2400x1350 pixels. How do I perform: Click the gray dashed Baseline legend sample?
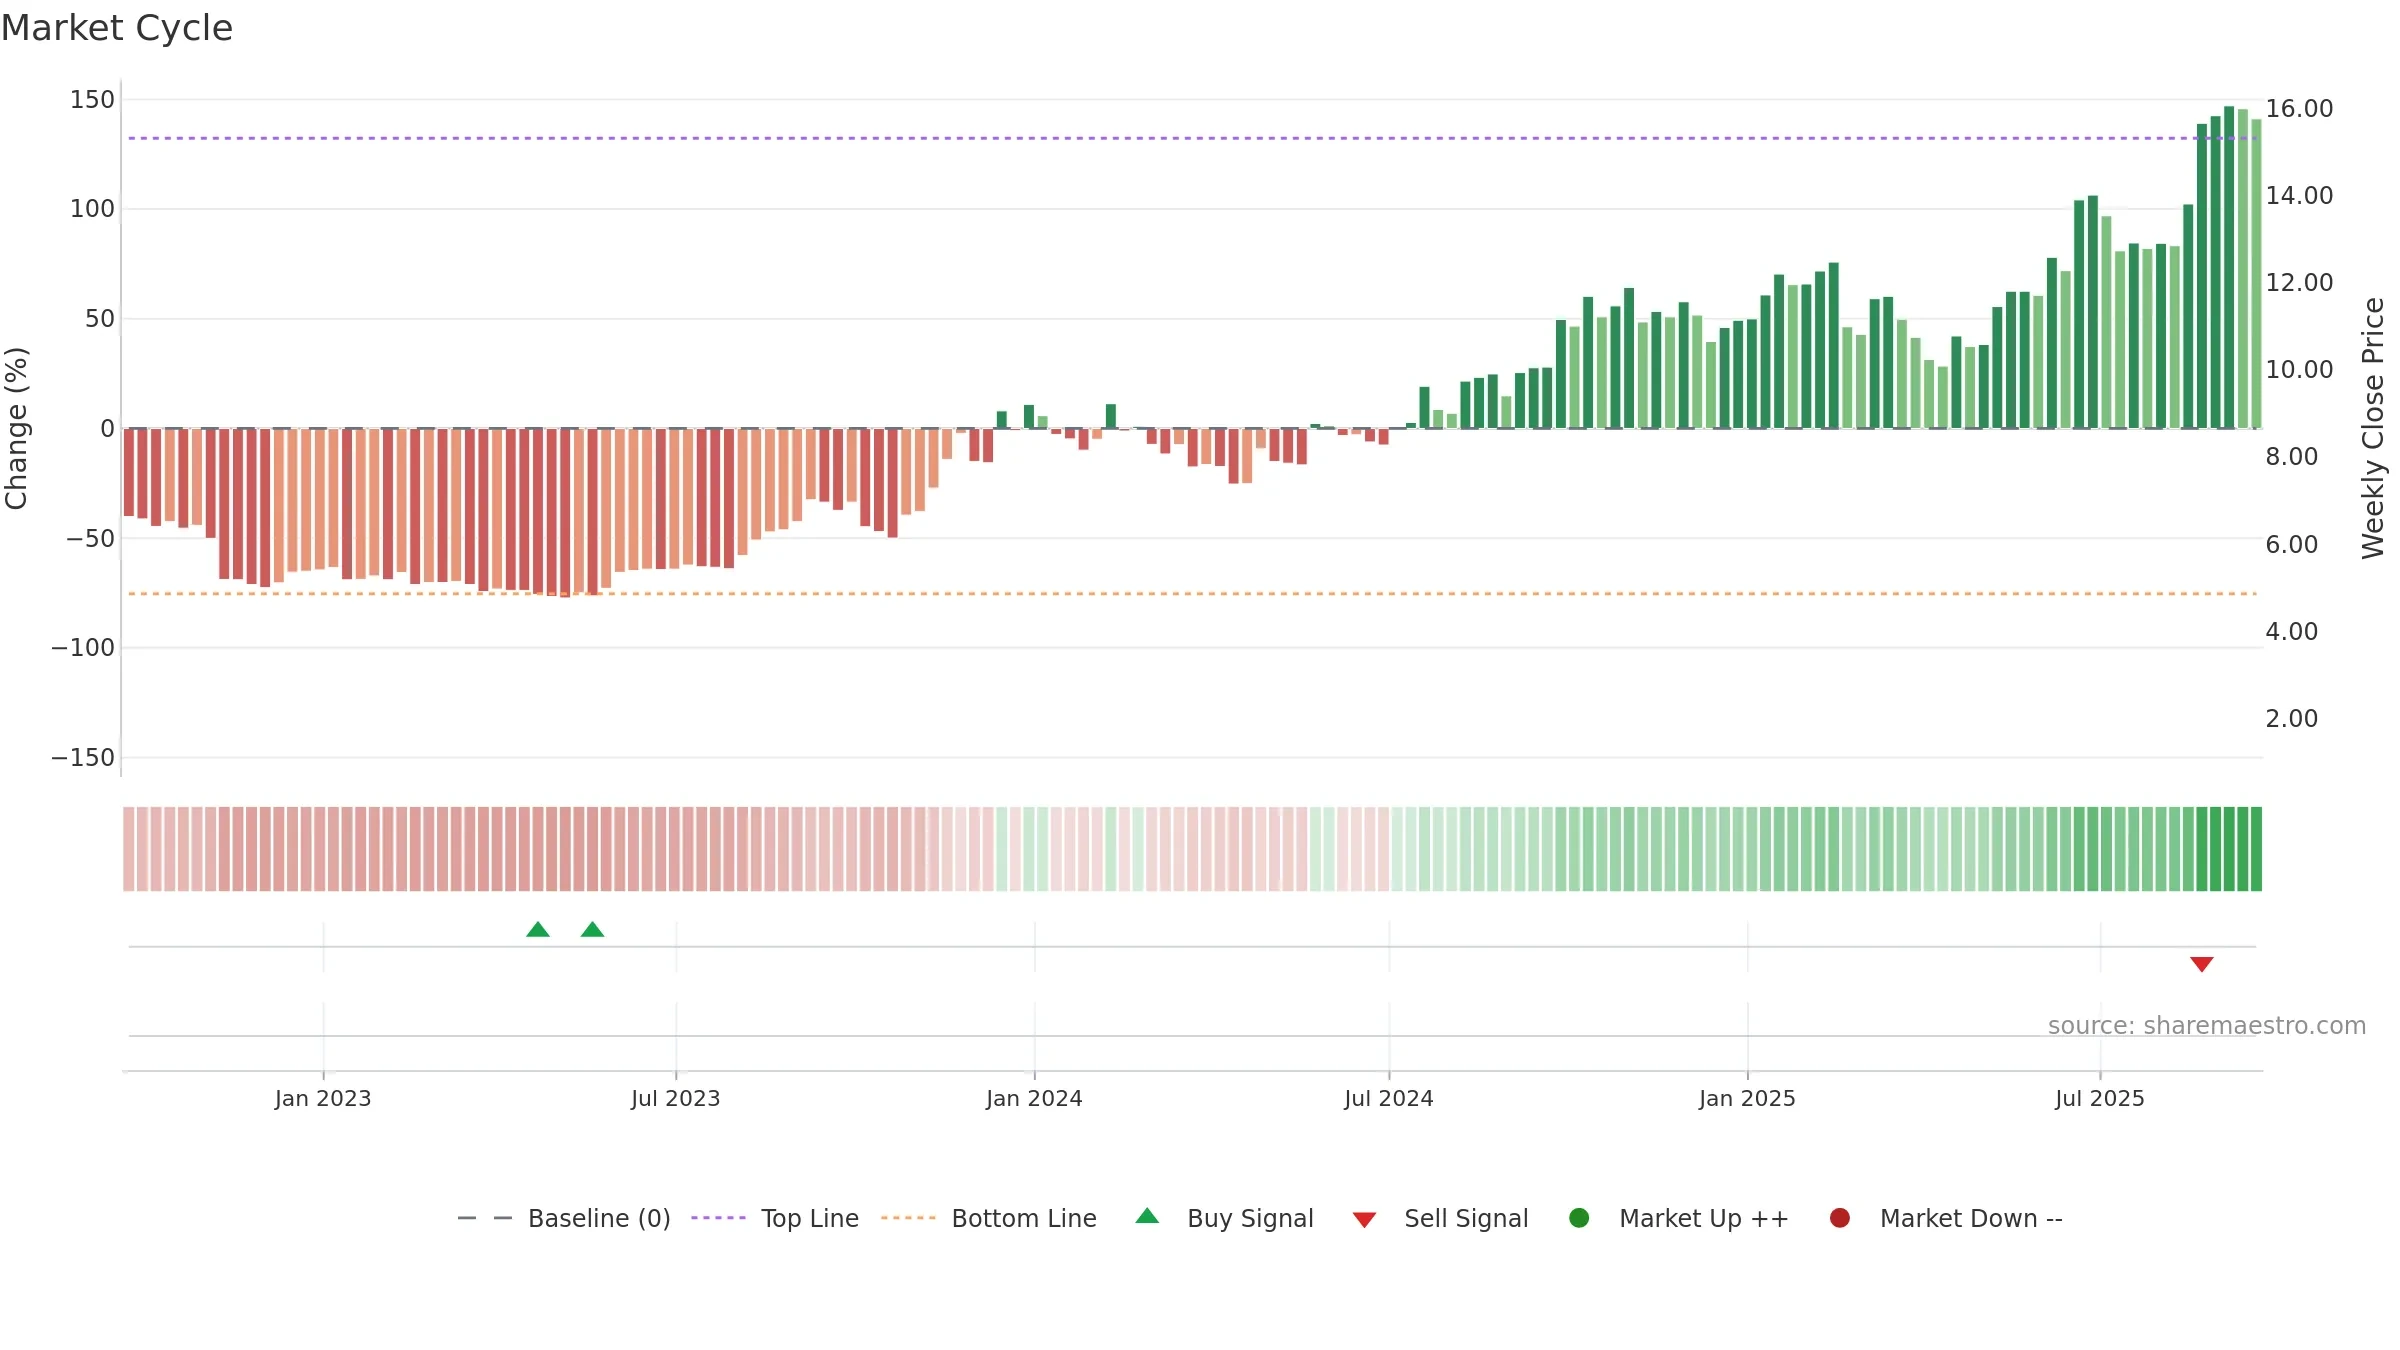click(485, 1218)
